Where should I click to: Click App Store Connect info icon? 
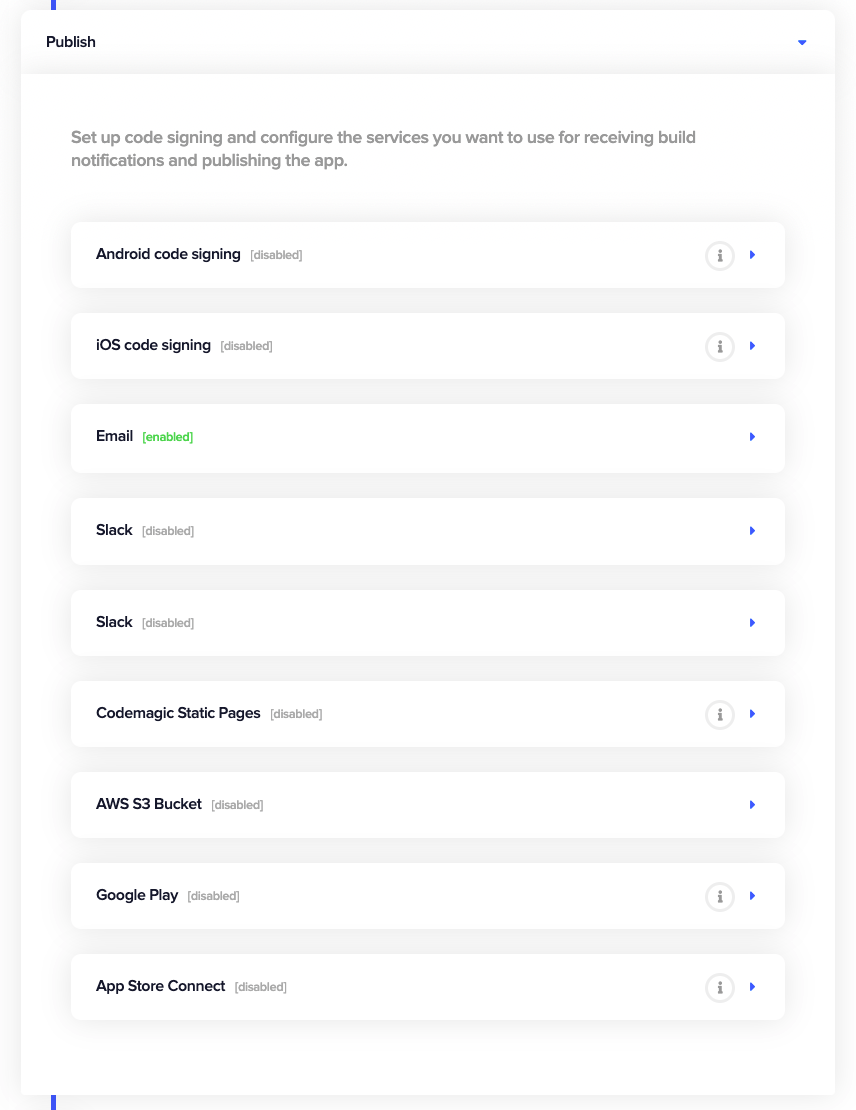click(719, 988)
